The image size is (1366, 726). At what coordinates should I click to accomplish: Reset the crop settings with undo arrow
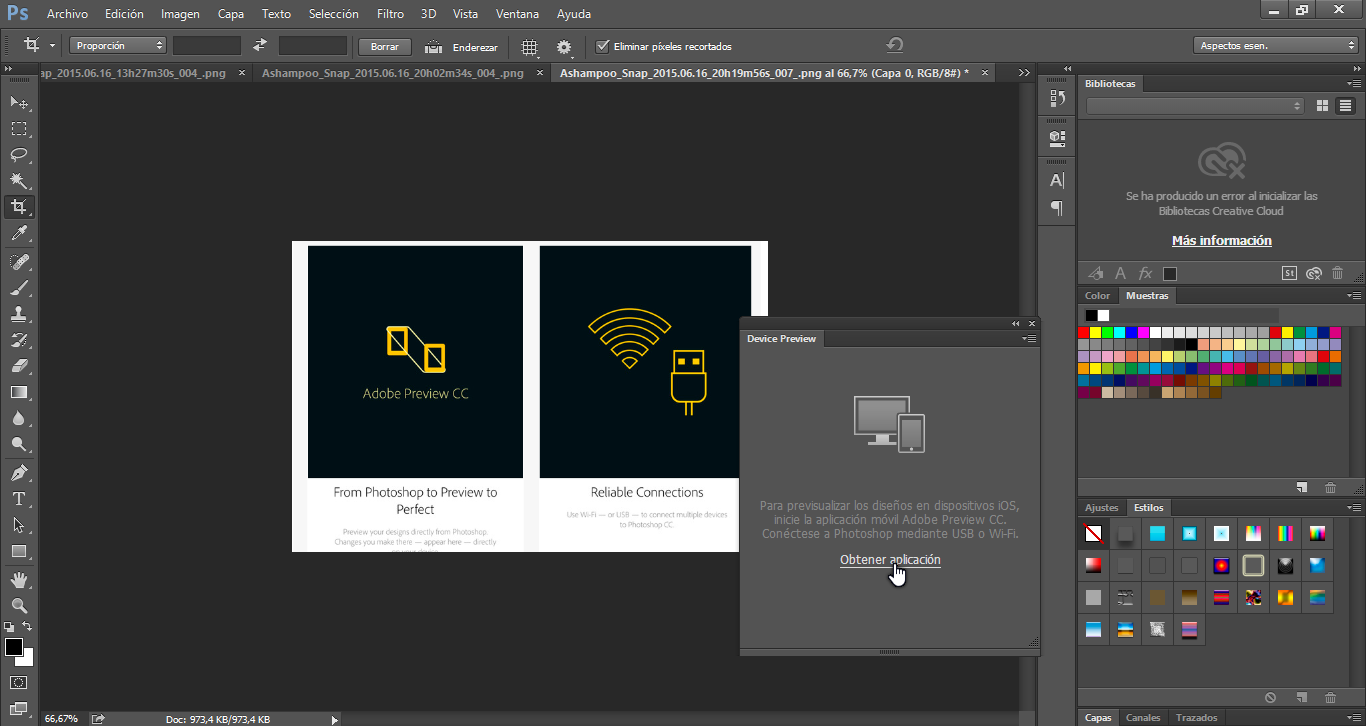click(895, 45)
